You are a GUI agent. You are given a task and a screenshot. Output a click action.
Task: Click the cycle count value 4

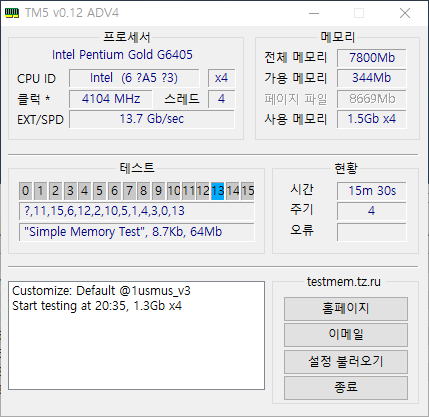372,211
